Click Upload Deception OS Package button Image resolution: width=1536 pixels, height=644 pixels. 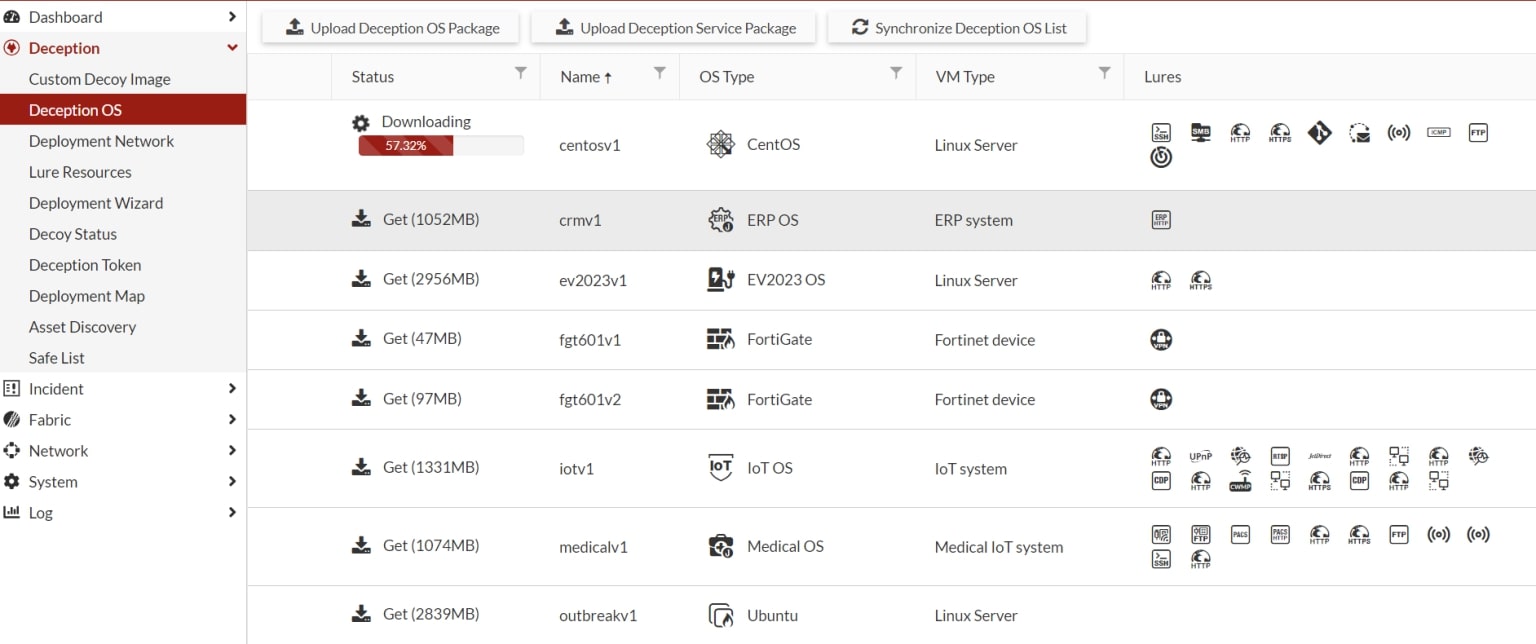click(391, 28)
